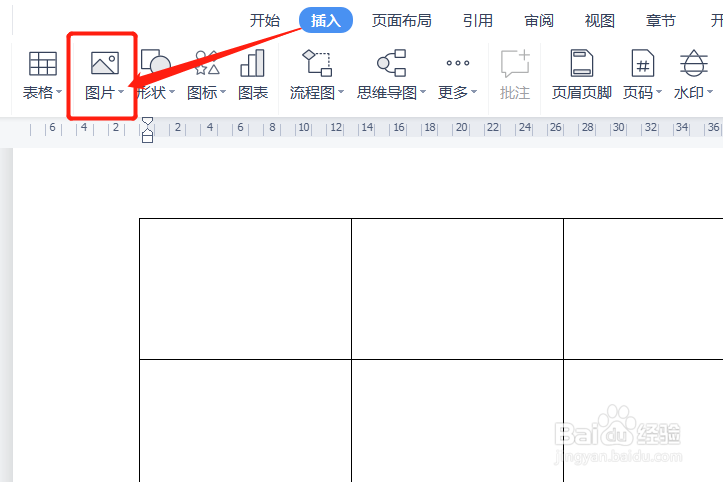Screen dimensions: 723x482
Task: Click the Picture (图片) icon
Action: pos(105,63)
